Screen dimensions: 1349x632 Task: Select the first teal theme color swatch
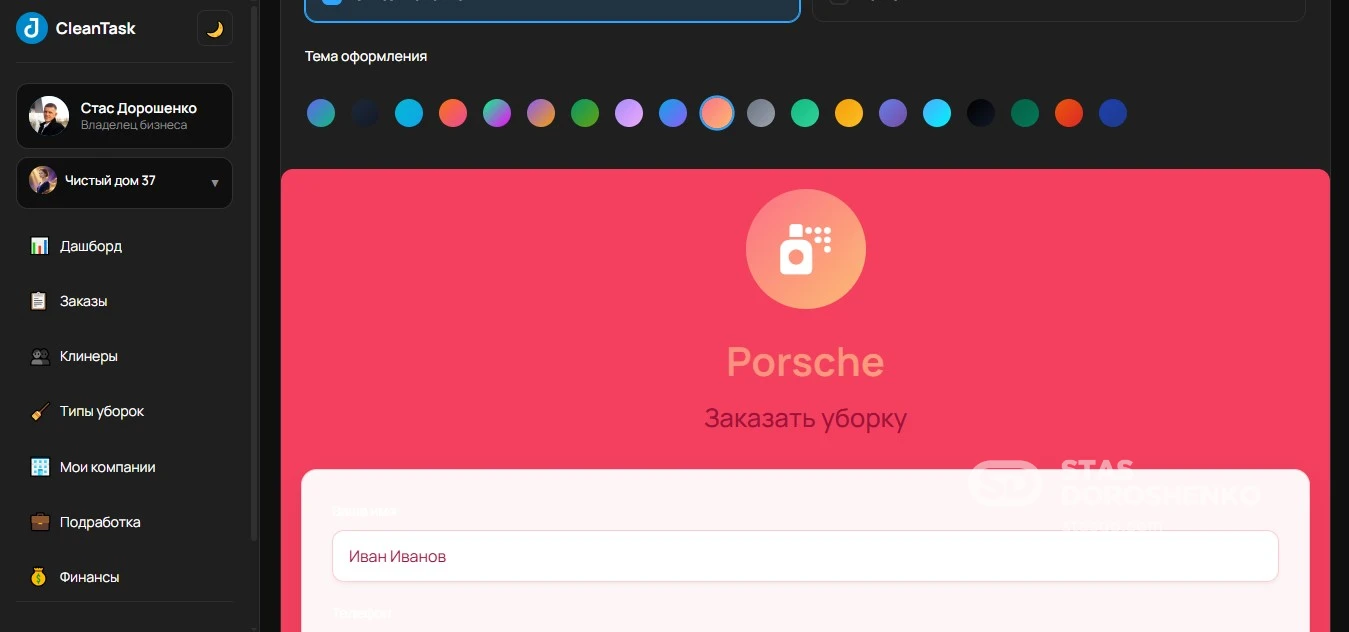click(x=321, y=113)
